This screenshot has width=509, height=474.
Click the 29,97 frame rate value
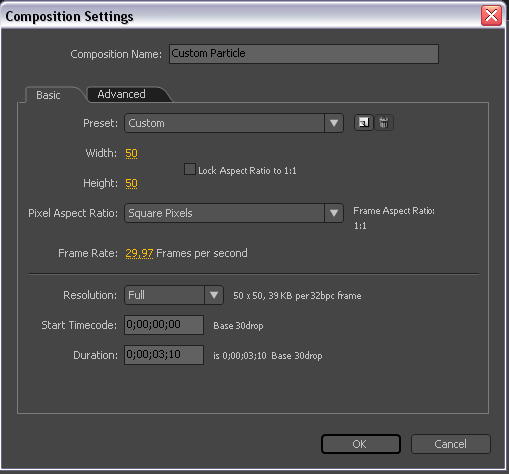[x=139, y=253]
